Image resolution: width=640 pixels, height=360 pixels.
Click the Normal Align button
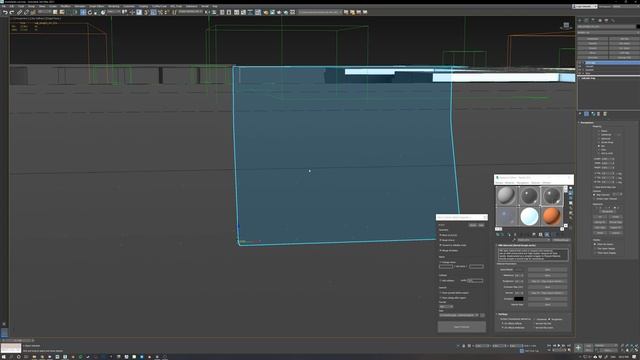click(x=616, y=222)
